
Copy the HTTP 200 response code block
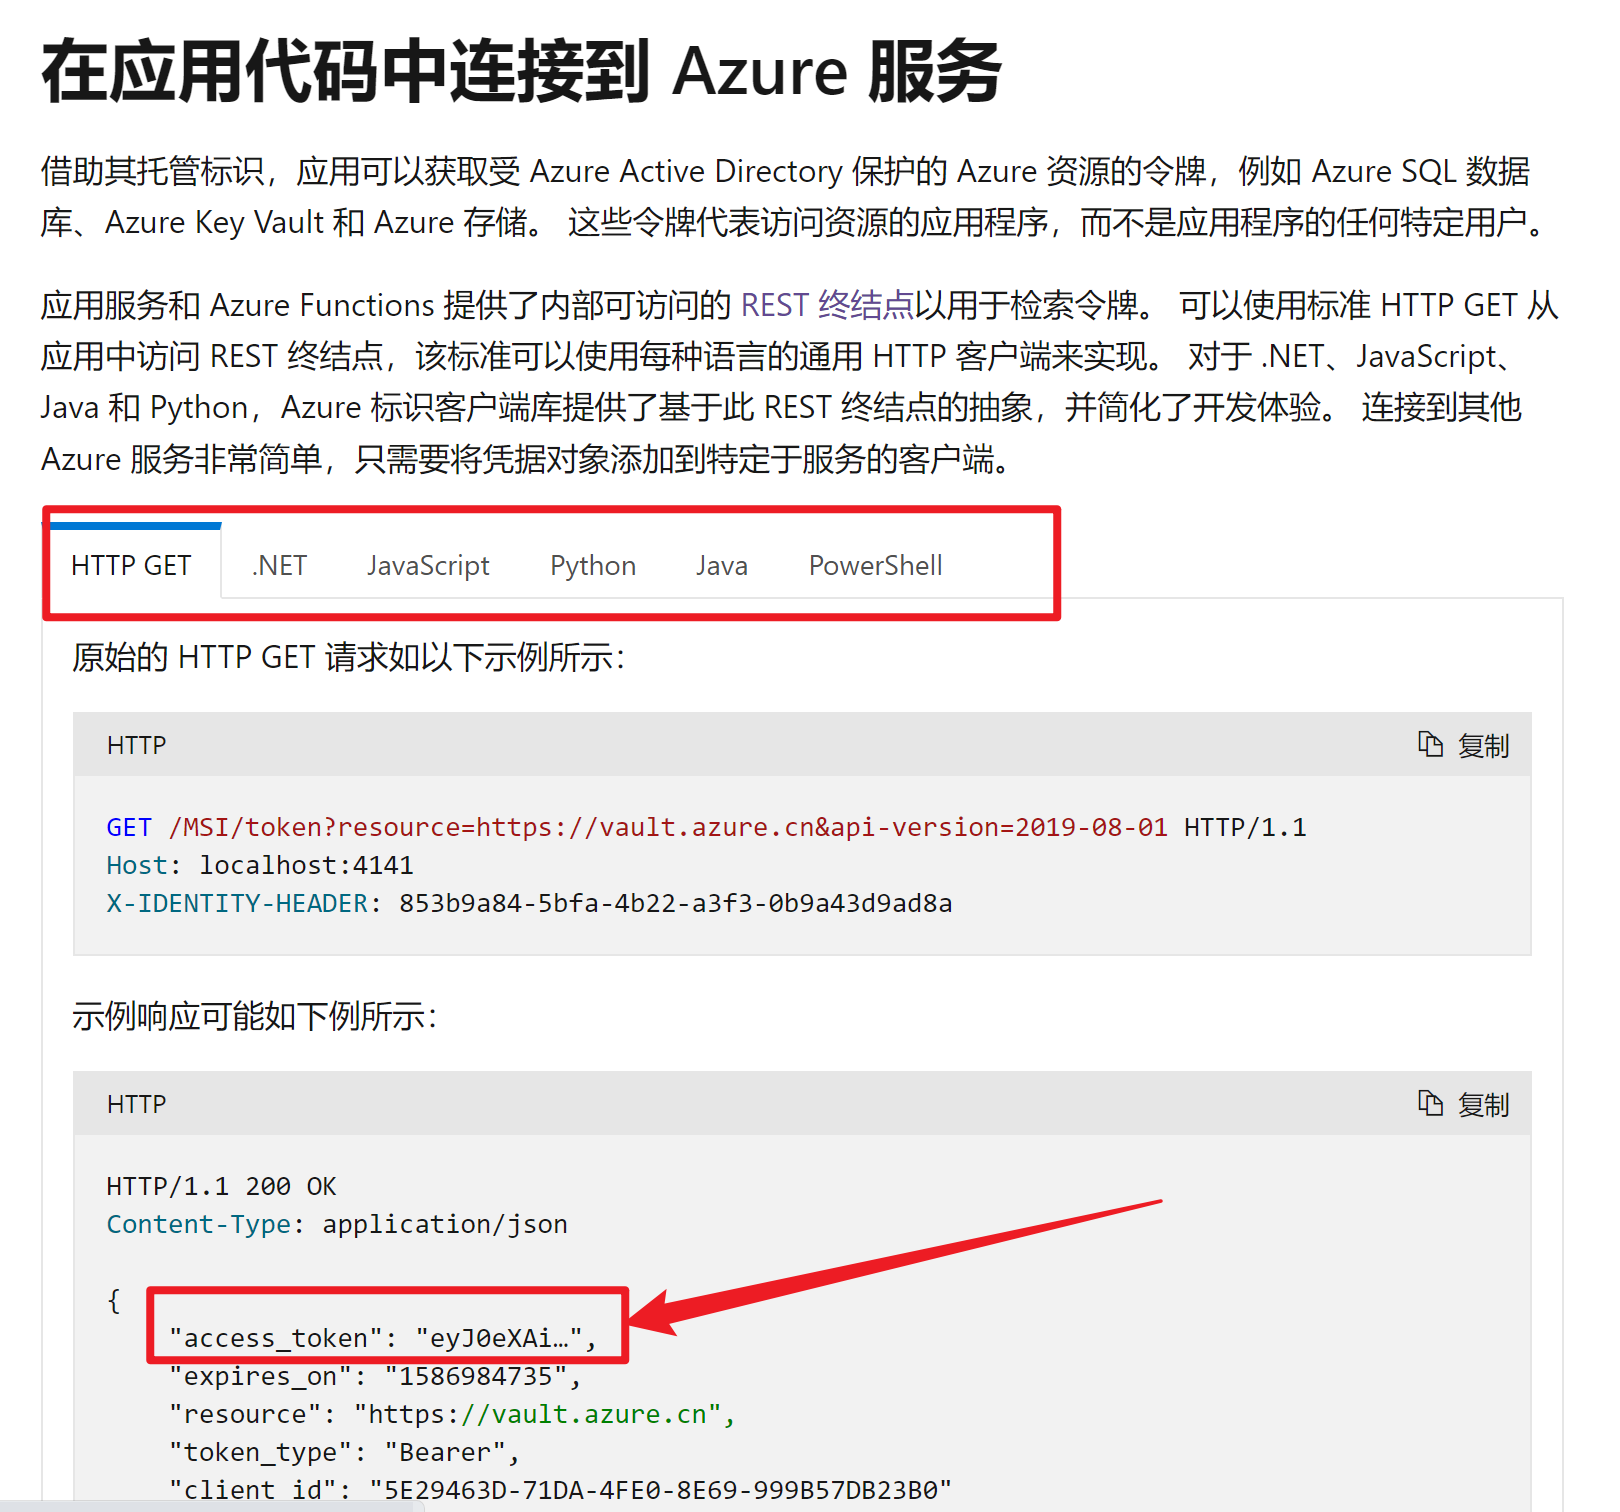point(1464,1104)
